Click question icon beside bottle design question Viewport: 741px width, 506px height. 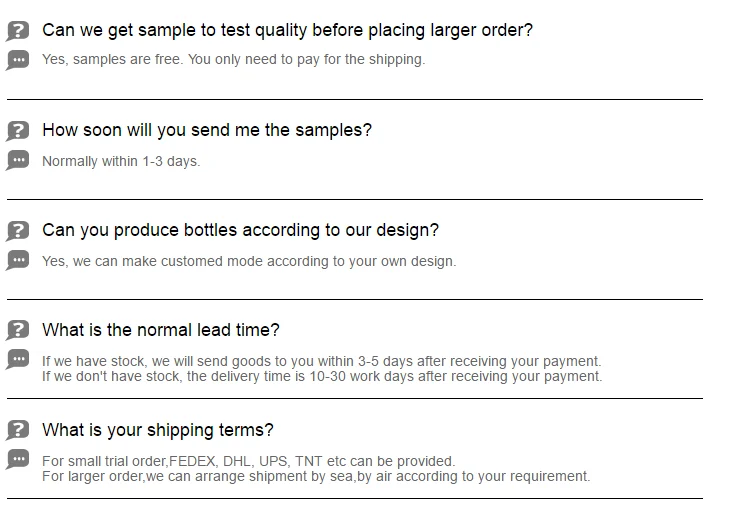(18, 231)
